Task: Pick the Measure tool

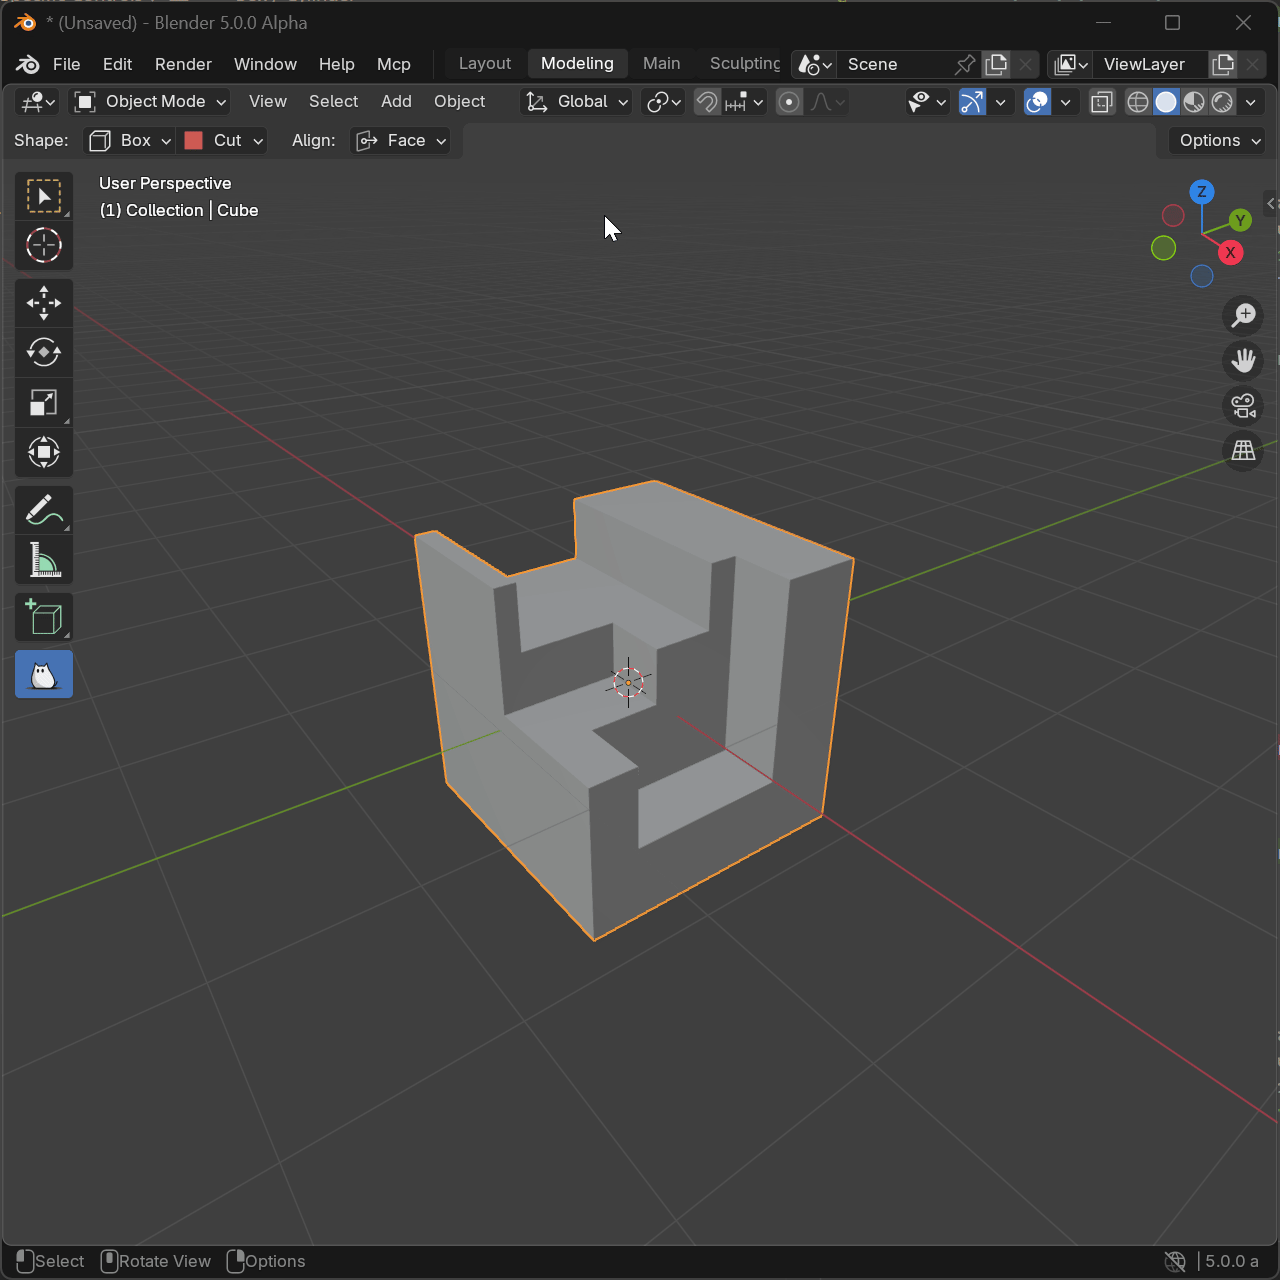Action: click(44, 561)
